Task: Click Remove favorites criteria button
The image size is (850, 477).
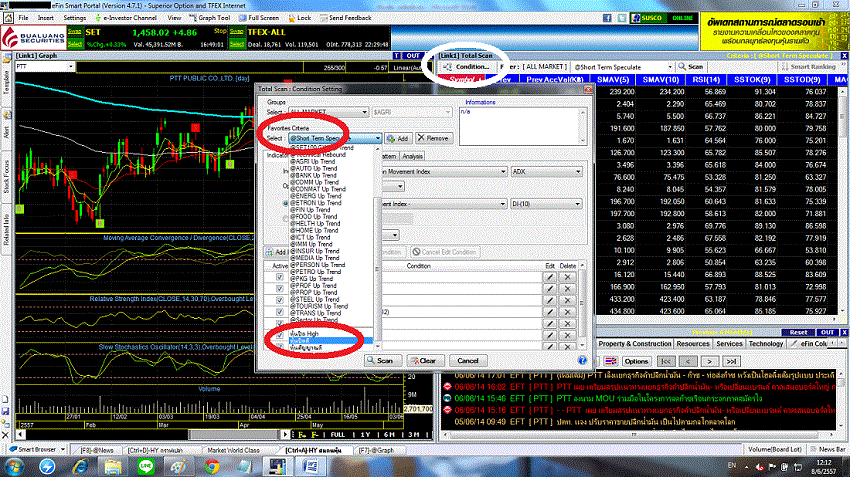Action: coord(434,138)
